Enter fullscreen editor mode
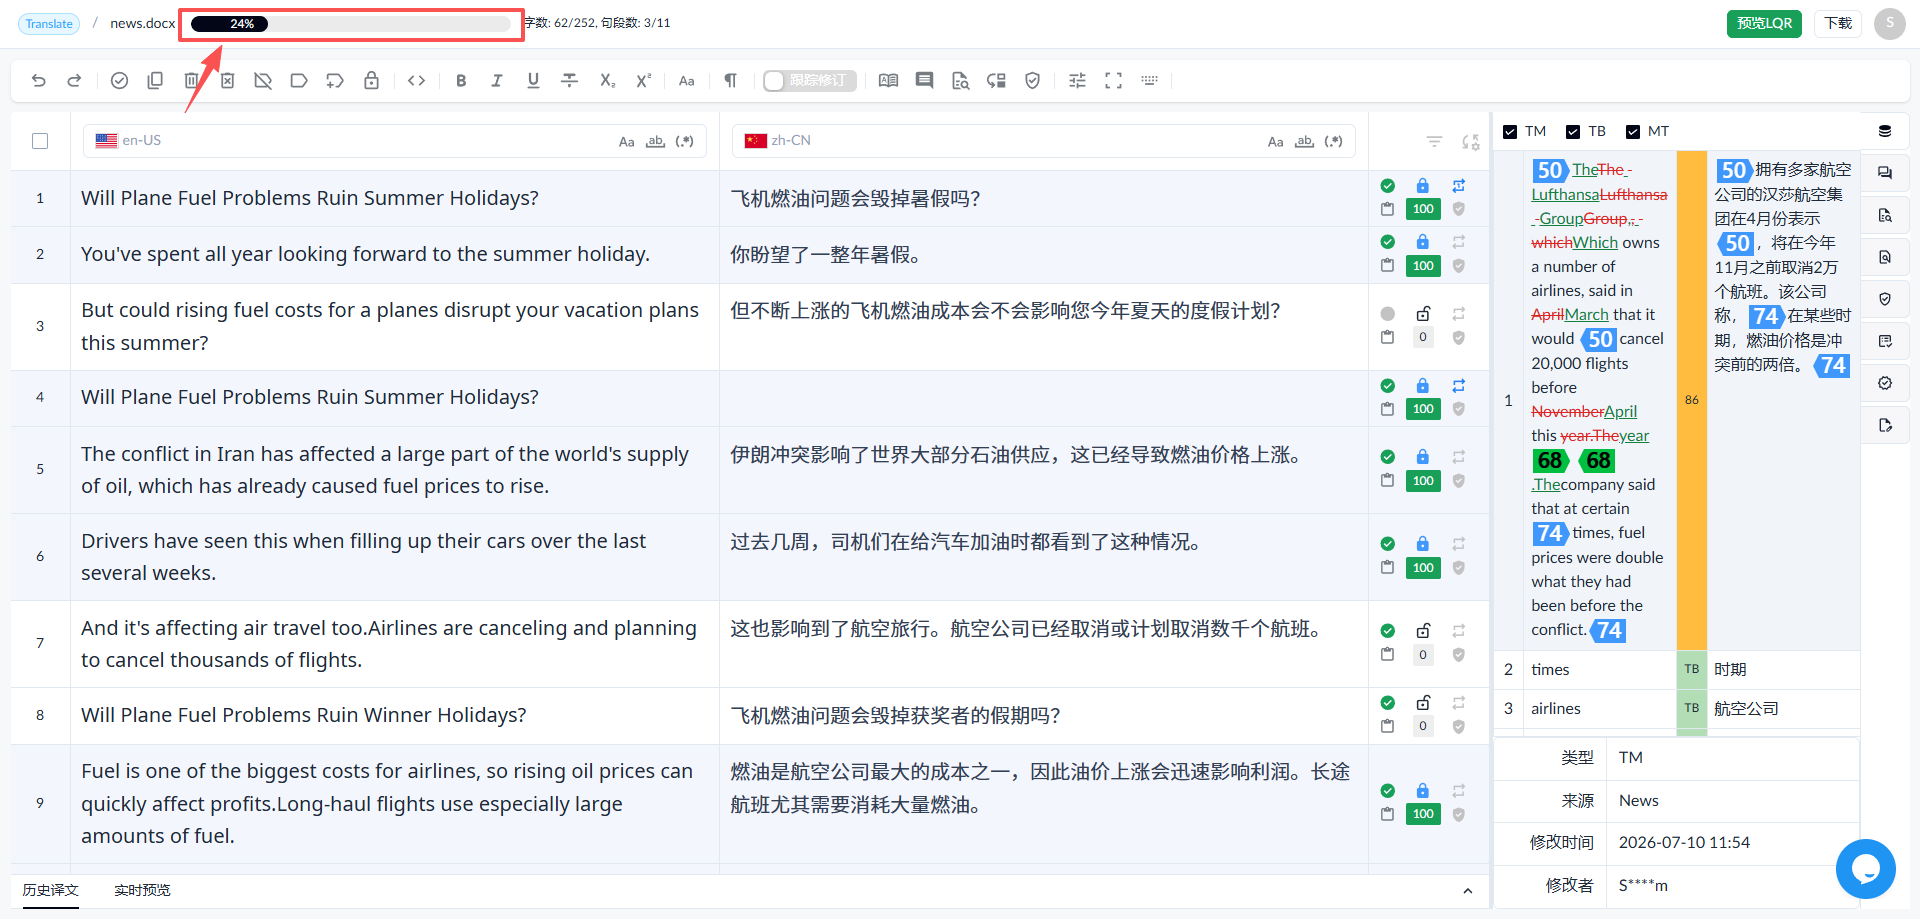 (x=1113, y=81)
